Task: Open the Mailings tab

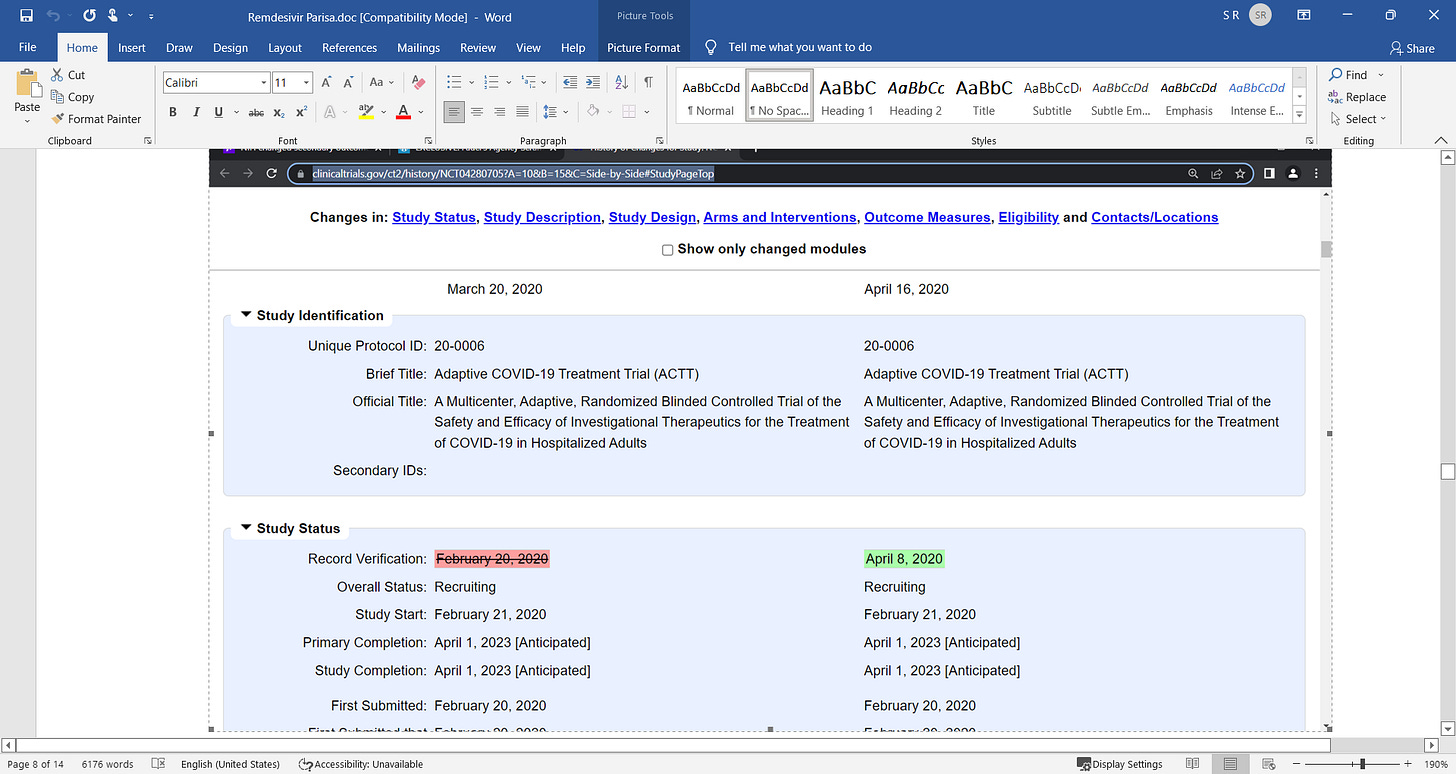Action: click(x=418, y=47)
